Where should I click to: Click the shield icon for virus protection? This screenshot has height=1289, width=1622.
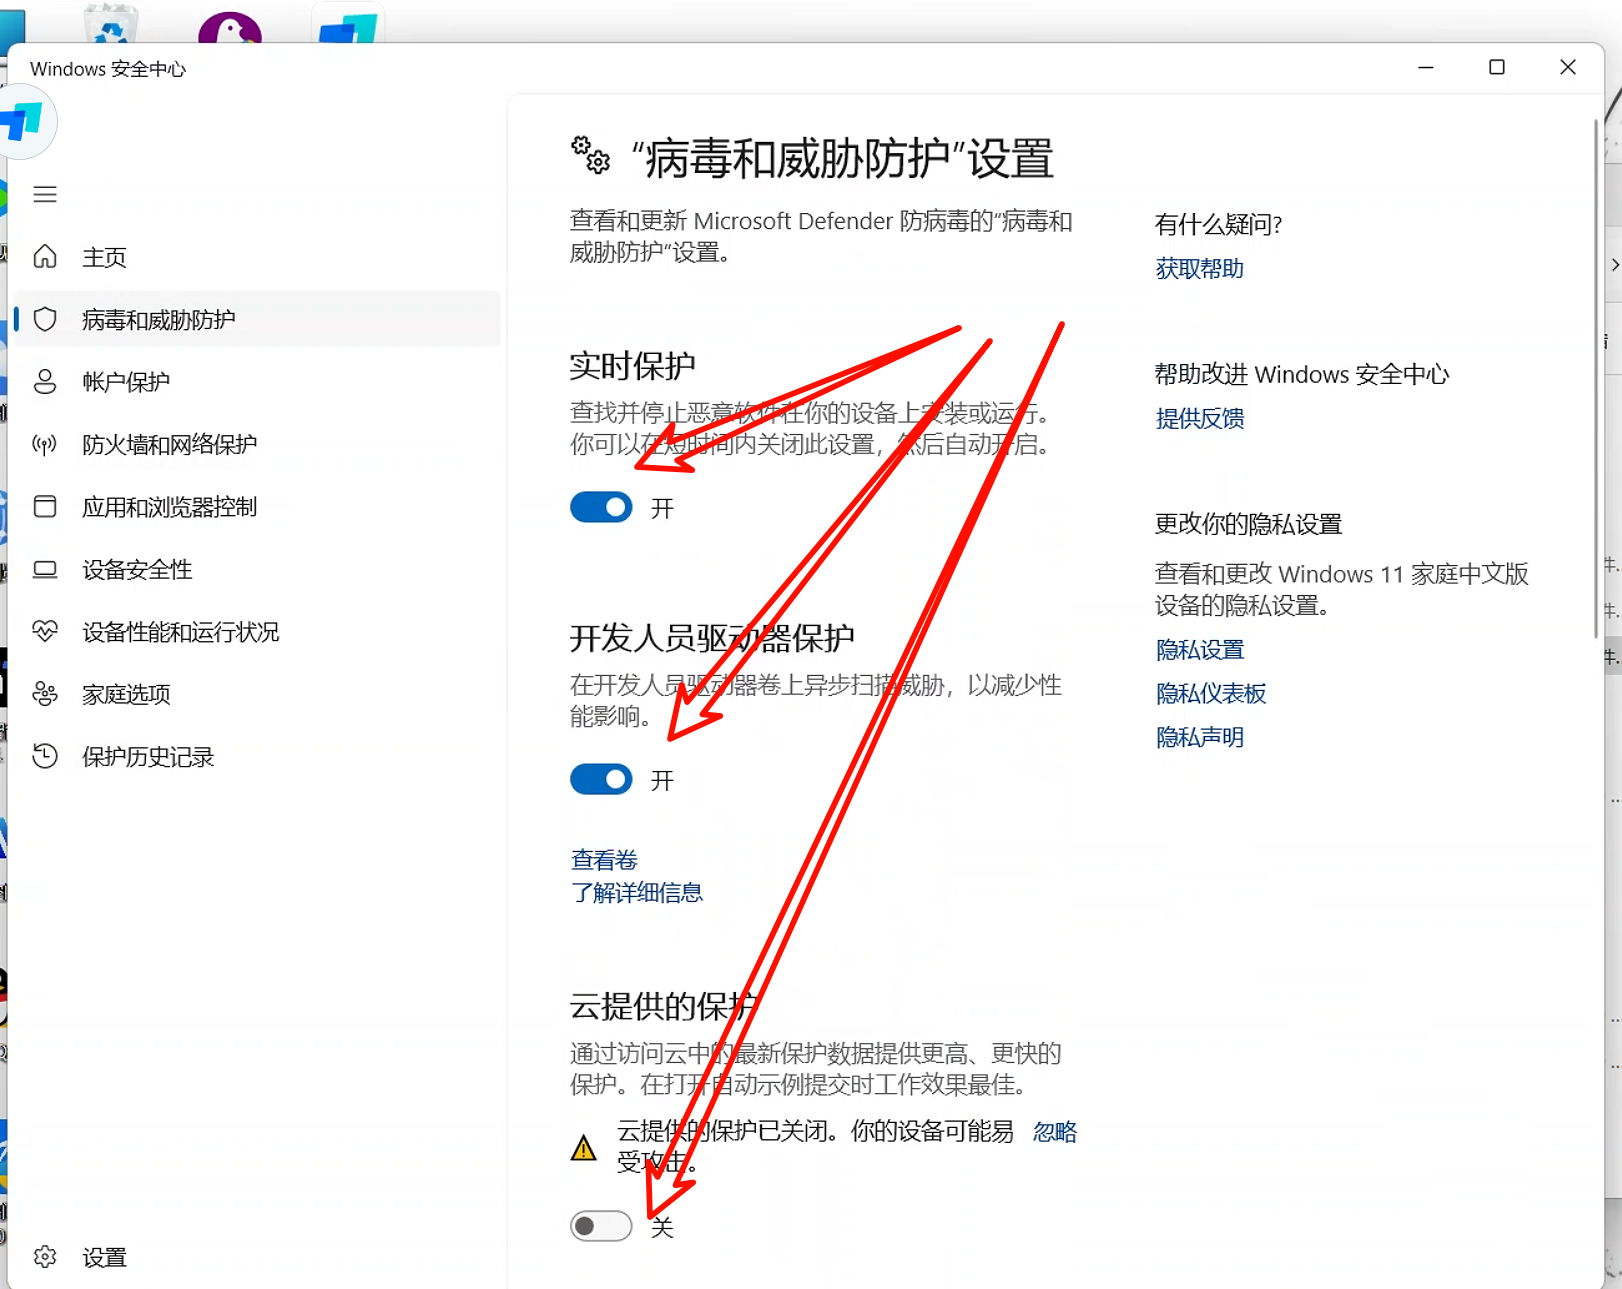click(45, 319)
